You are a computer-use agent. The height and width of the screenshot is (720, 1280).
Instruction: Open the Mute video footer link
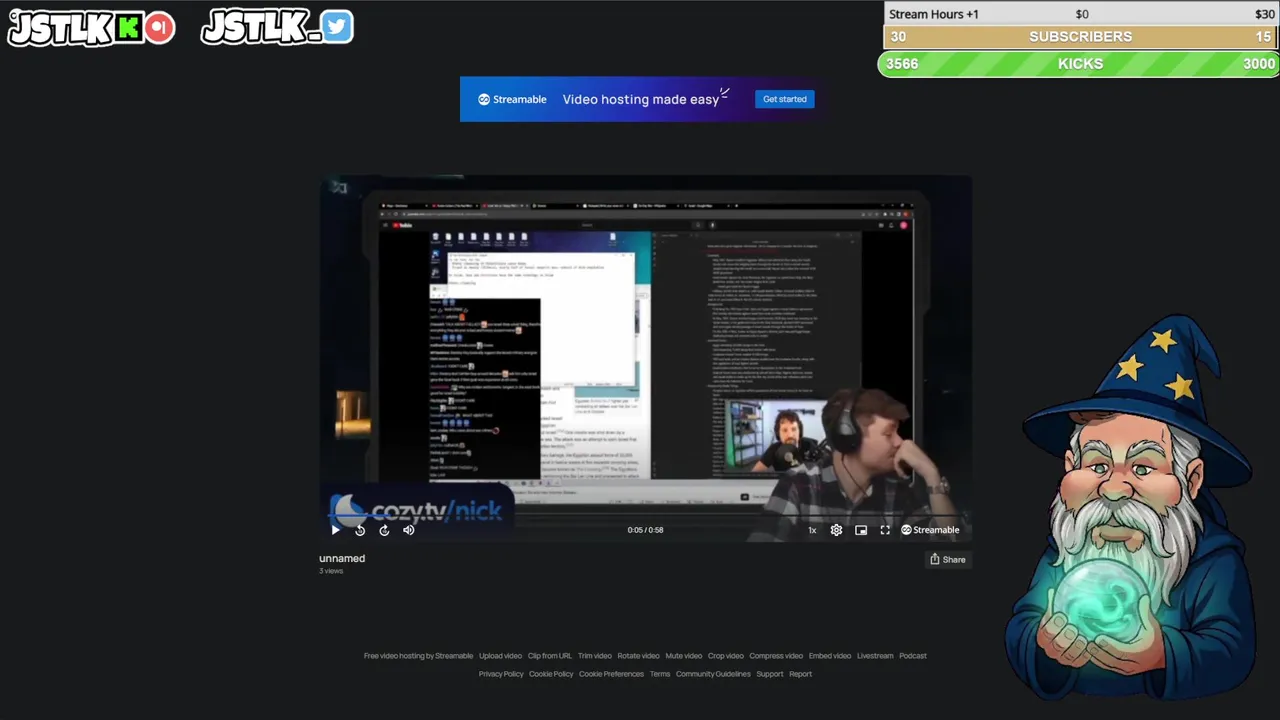click(684, 656)
